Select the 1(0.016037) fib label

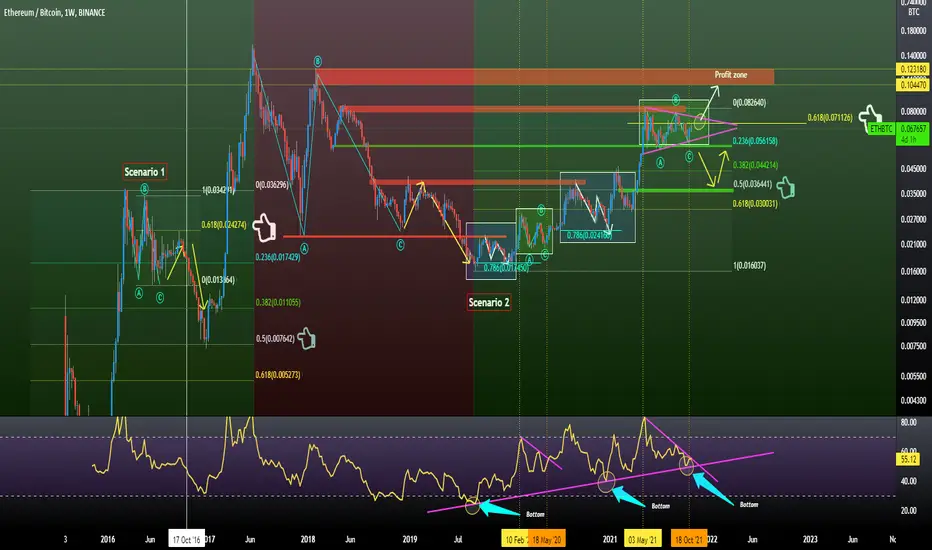point(749,265)
